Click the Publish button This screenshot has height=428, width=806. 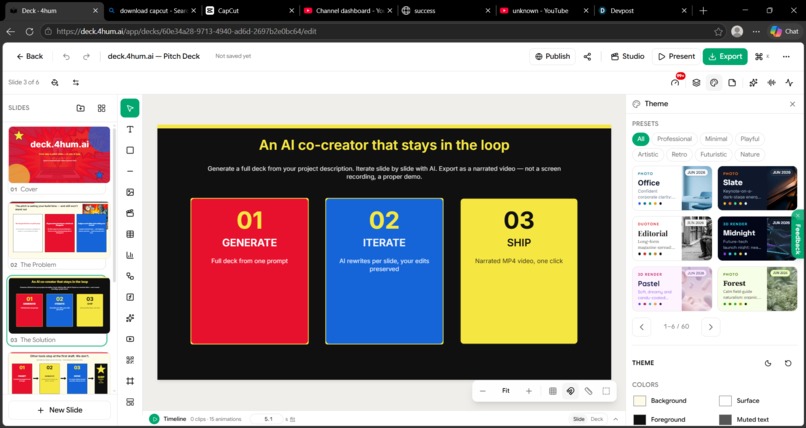[x=552, y=57]
